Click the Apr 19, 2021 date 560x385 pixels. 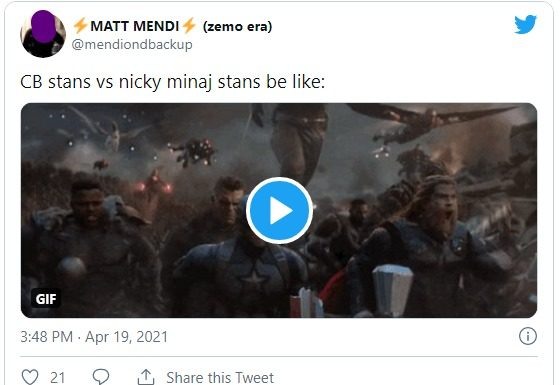[126, 337]
